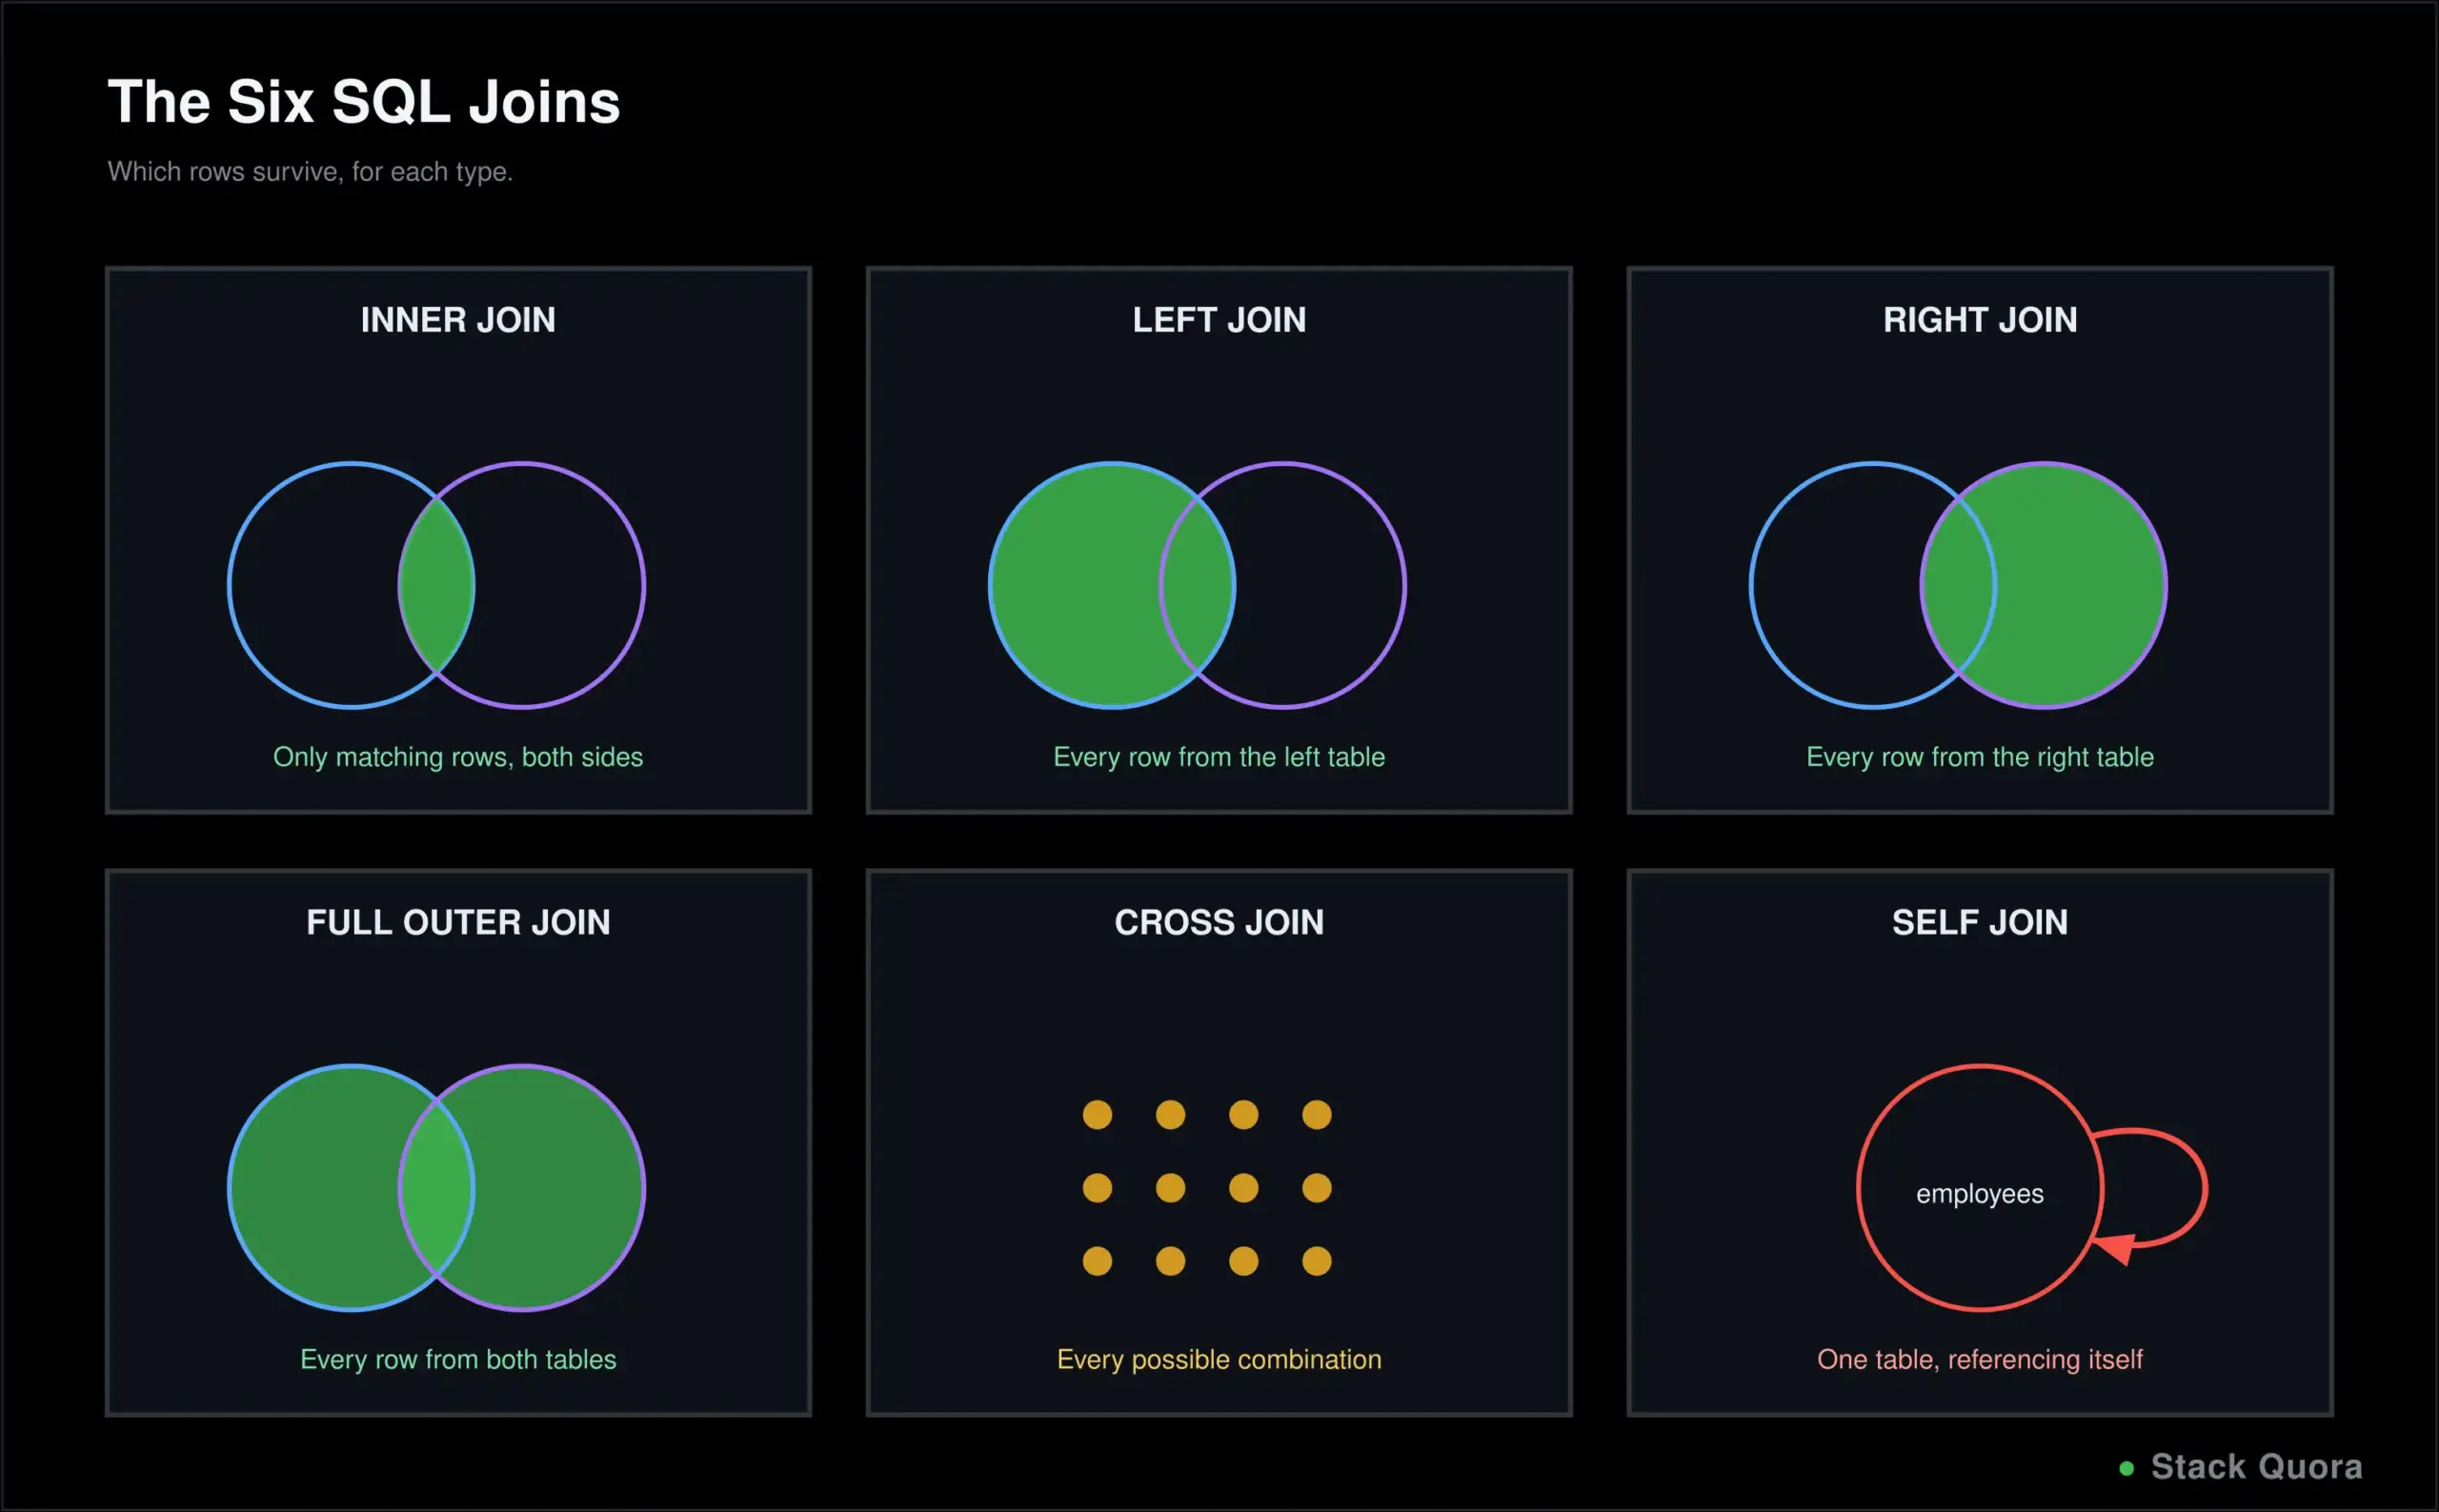Screen dimensions: 2439x1512
Task: Click caption 'Every row from both tables'
Action: point(458,1359)
